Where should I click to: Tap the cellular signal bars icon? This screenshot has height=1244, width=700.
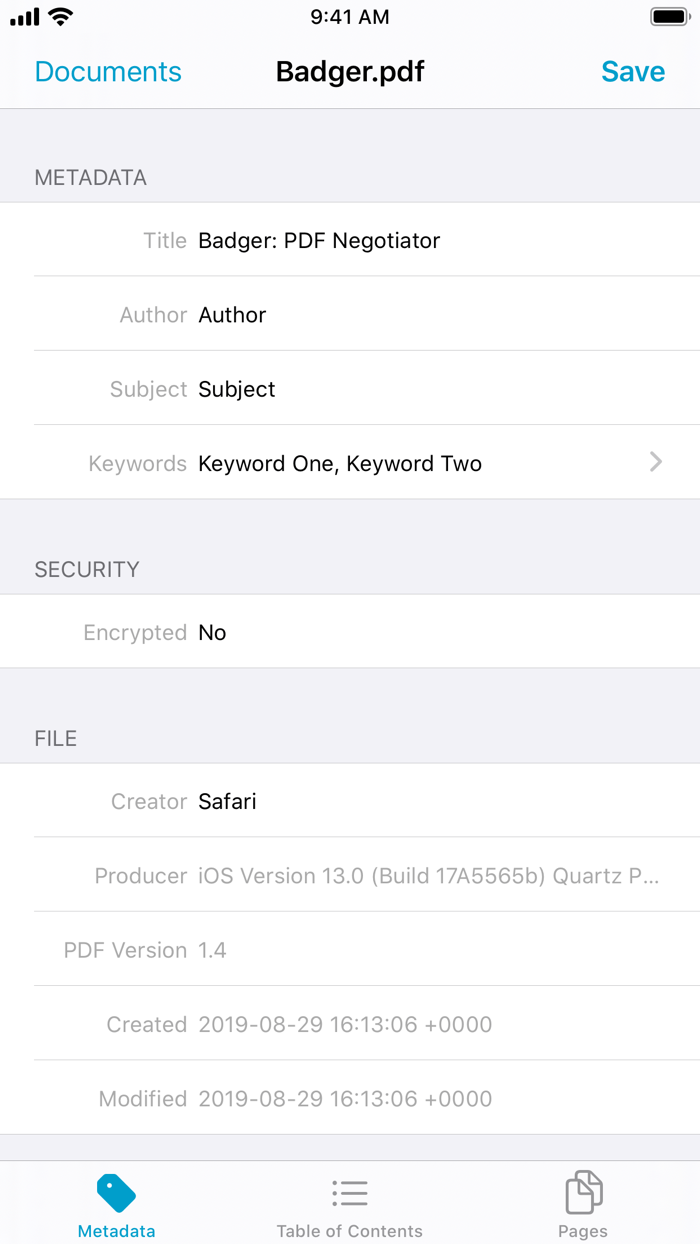(x=25, y=17)
